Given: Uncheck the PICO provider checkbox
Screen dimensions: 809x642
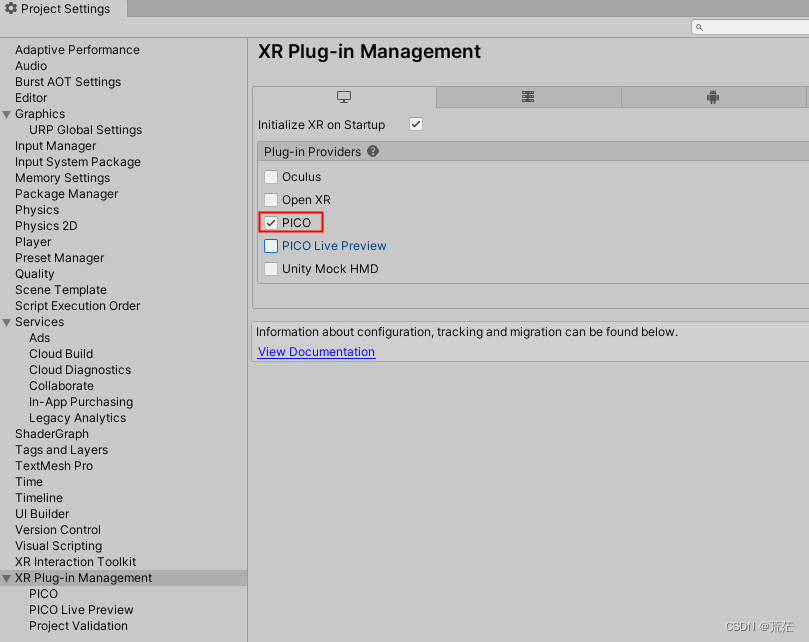Looking at the screenshot, I should tap(271, 223).
